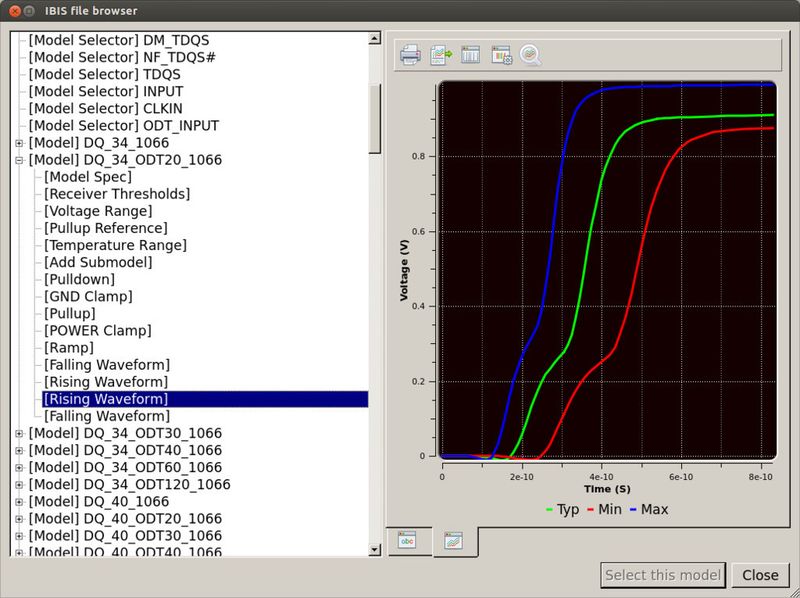Image resolution: width=800 pixels, height=598 pixels.
Task: Click the blue Max legend entry
Action: tap(649, 510)
